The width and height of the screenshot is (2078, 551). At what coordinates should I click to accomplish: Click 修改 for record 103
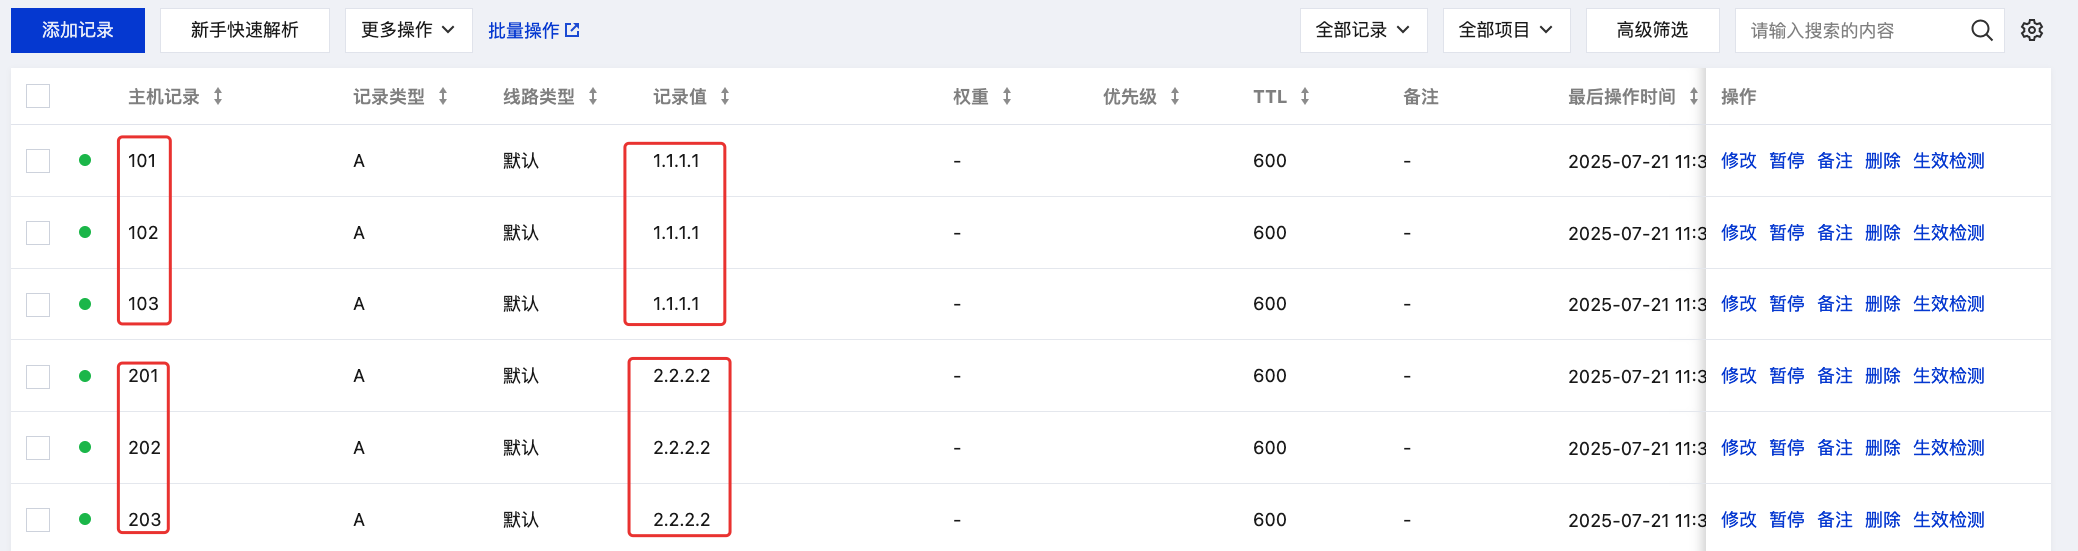coord(1738,304)
